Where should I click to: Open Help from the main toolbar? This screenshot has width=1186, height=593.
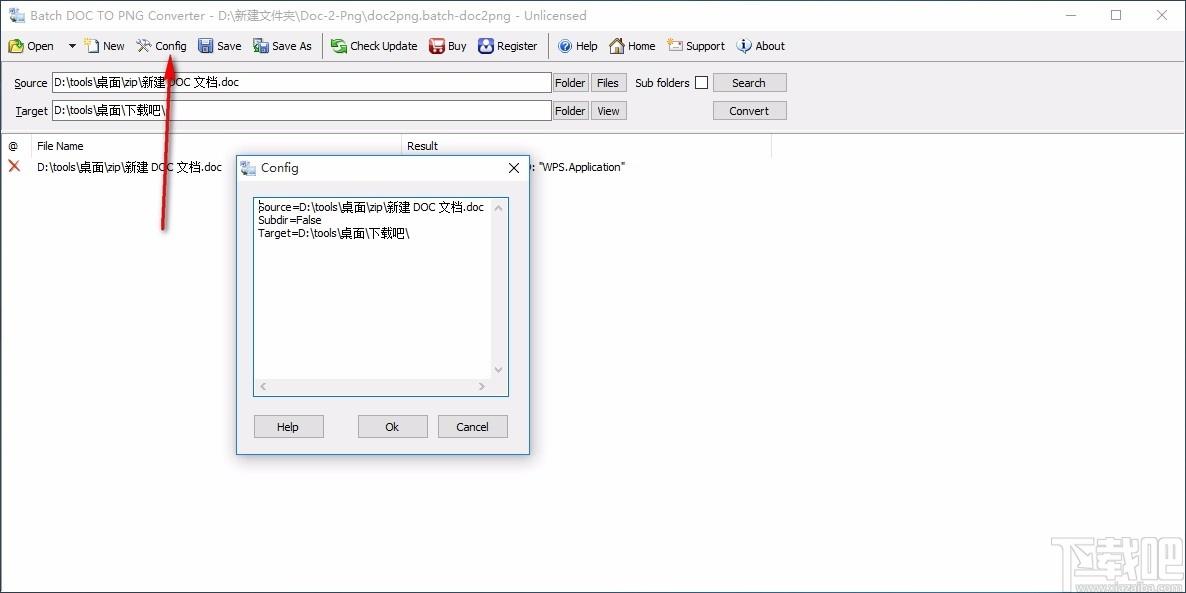tap(578, 46)
